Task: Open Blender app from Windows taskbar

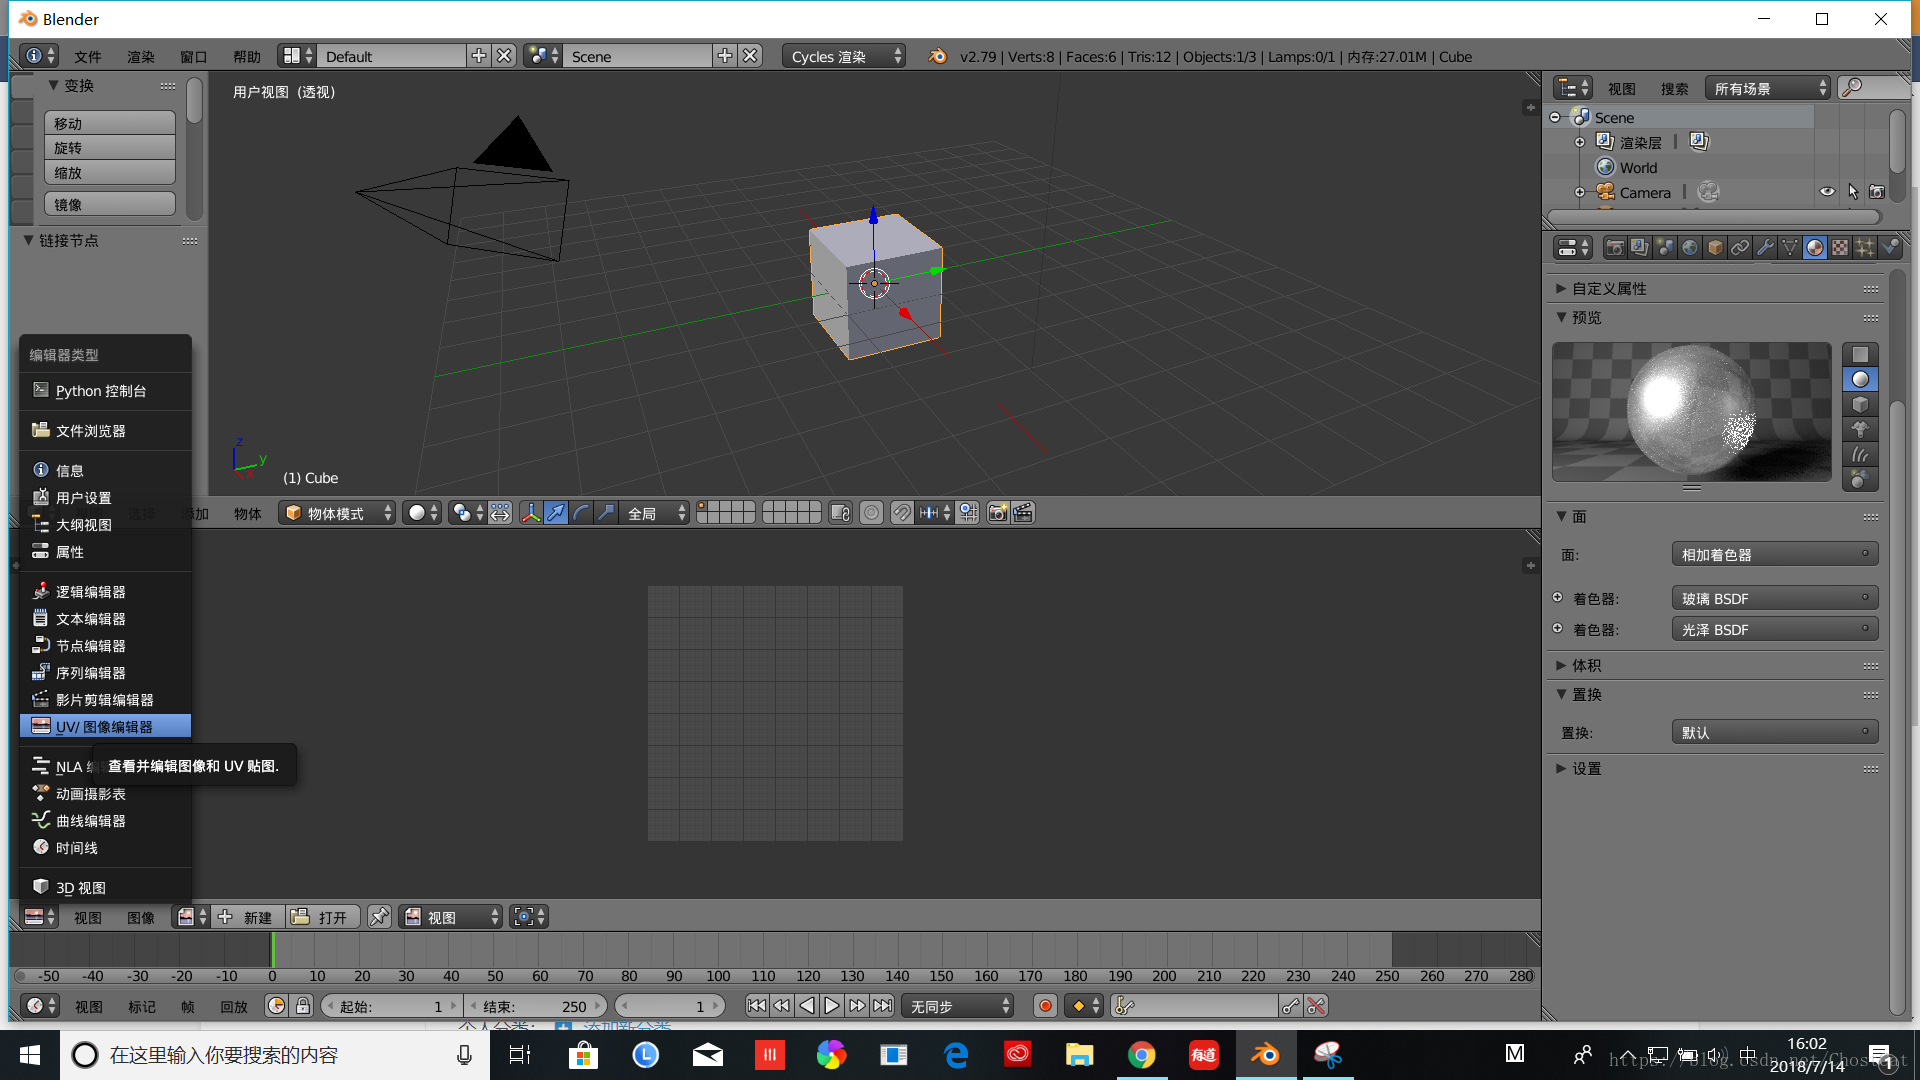Action: point(1265,1055)
